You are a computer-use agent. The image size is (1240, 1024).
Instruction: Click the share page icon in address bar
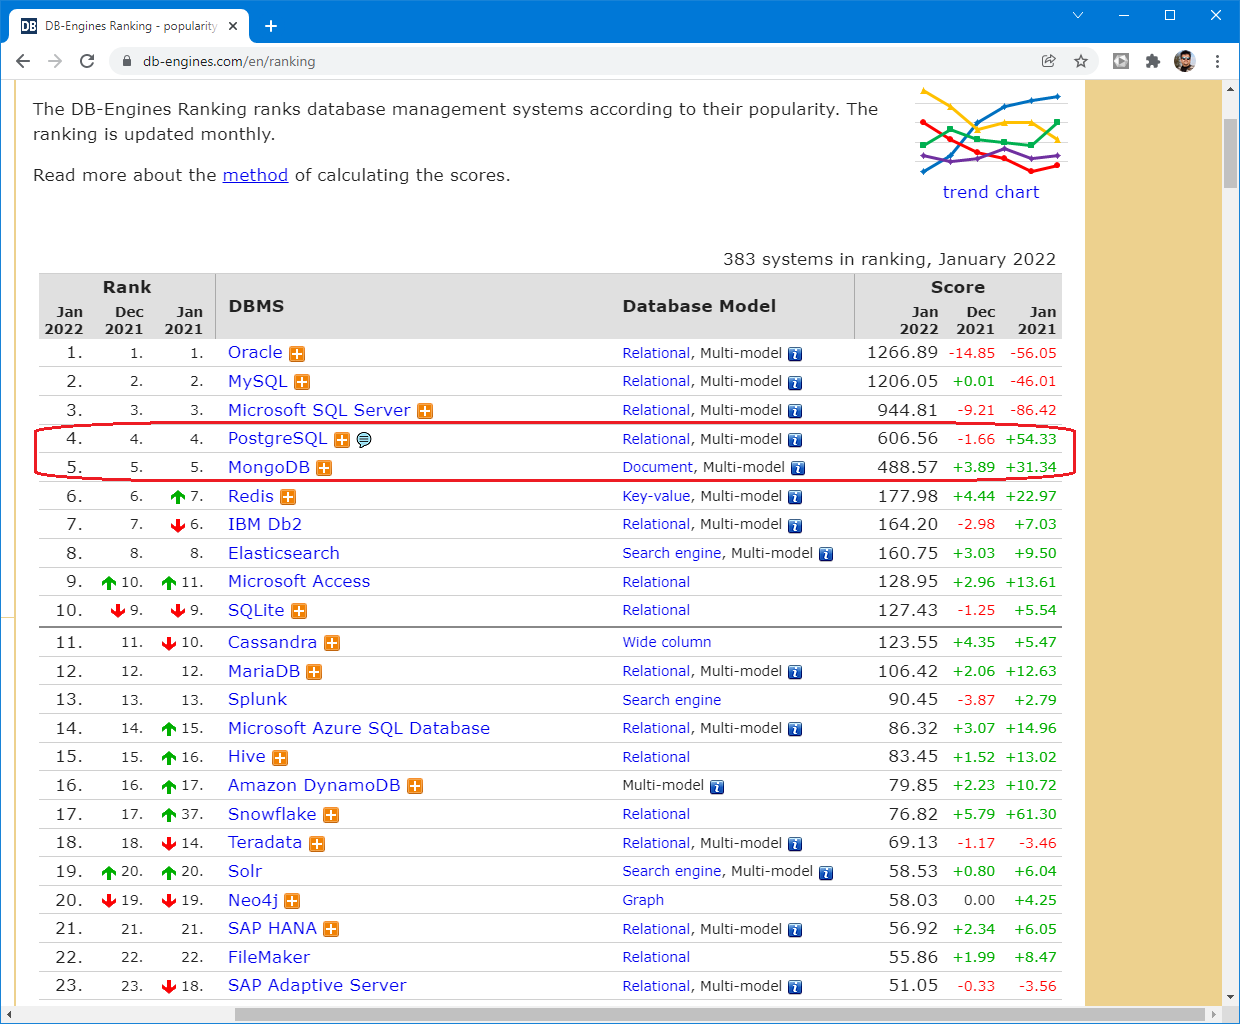click(x=1048, y=61)
